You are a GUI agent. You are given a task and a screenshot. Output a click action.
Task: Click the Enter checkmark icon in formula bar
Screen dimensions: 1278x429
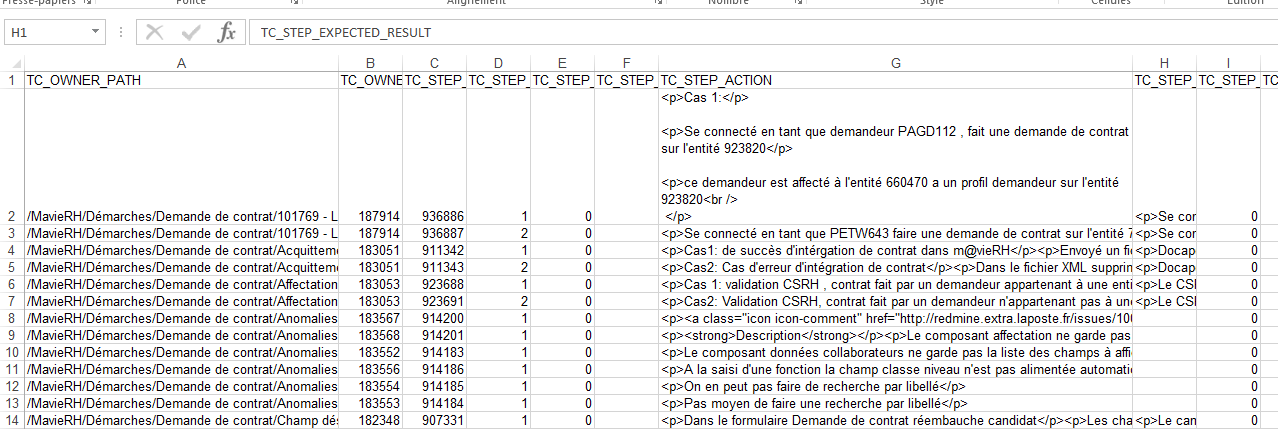(x=190, y=33)
